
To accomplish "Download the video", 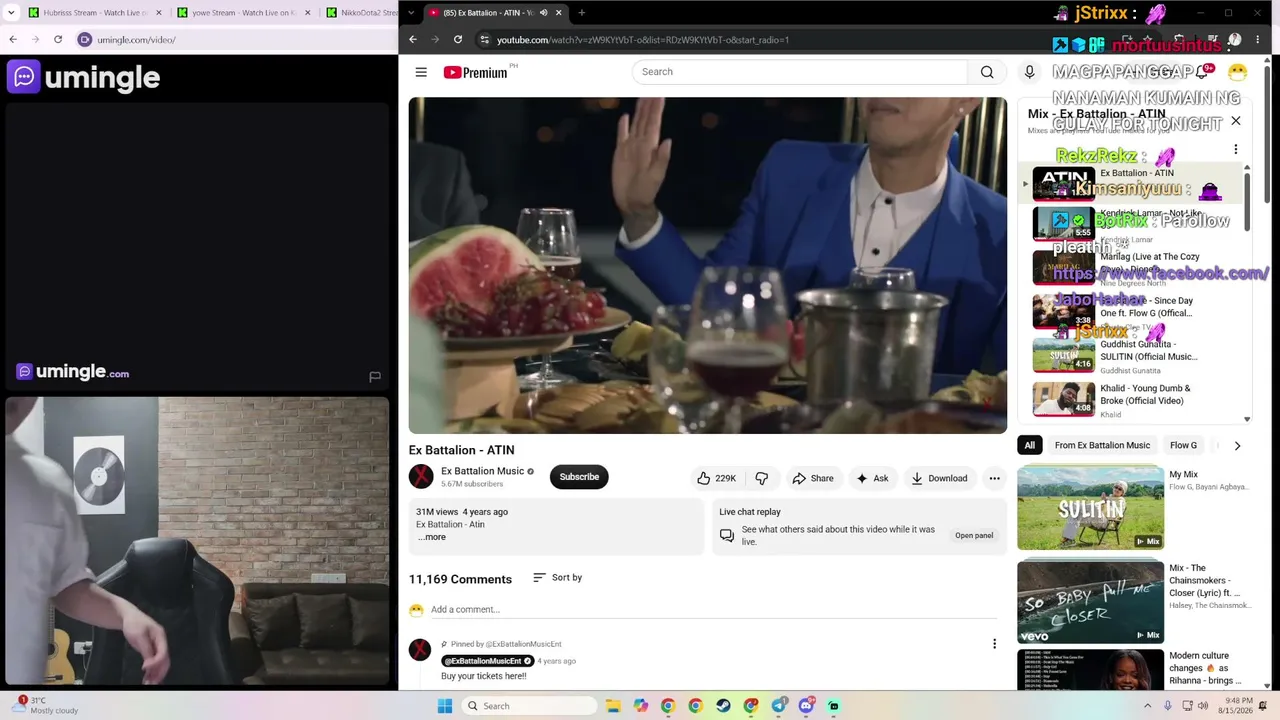I will coord(939,478).
